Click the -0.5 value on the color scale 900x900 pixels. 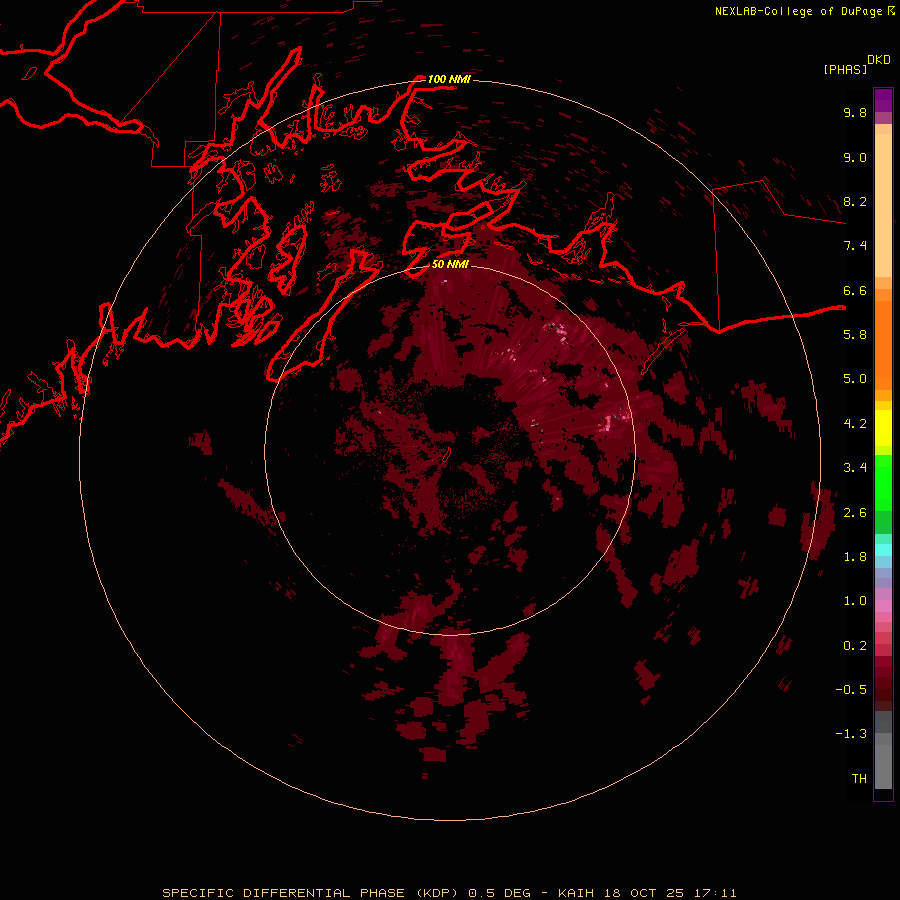click(x=851, y=690)
